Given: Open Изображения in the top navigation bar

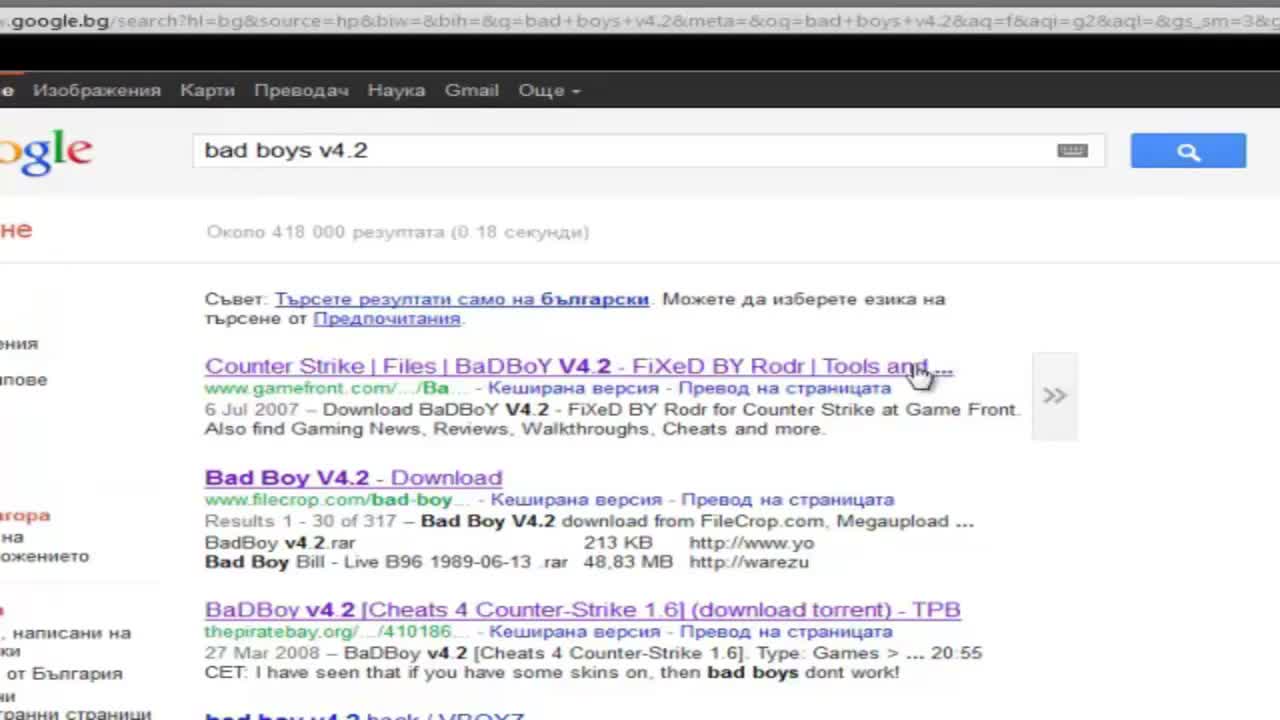Looking at the screenshot, I should pos(97,90).
